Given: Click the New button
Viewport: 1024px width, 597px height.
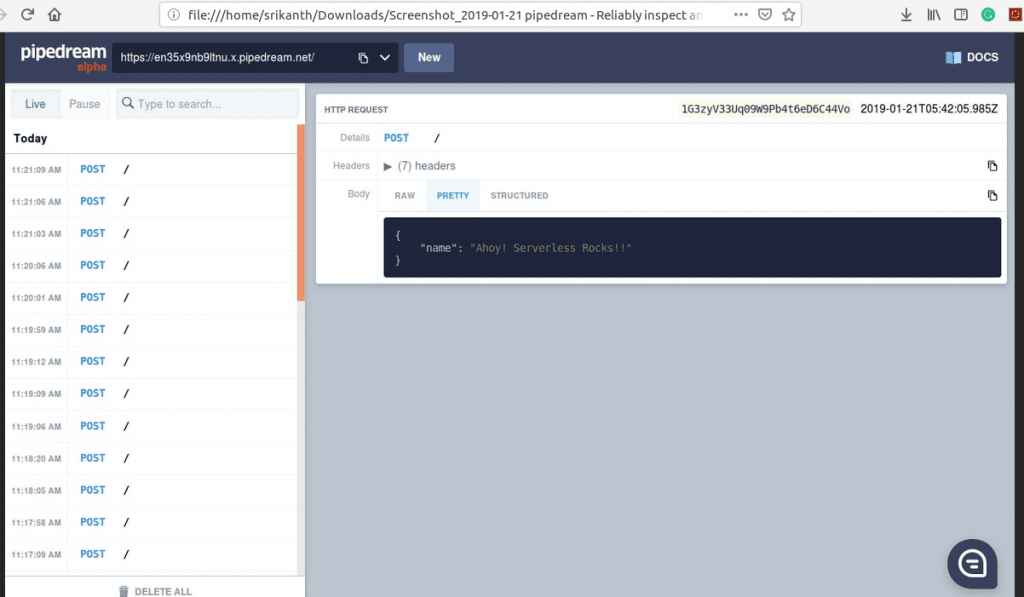Looking at the screenshot, I should (x=429, y=58).
